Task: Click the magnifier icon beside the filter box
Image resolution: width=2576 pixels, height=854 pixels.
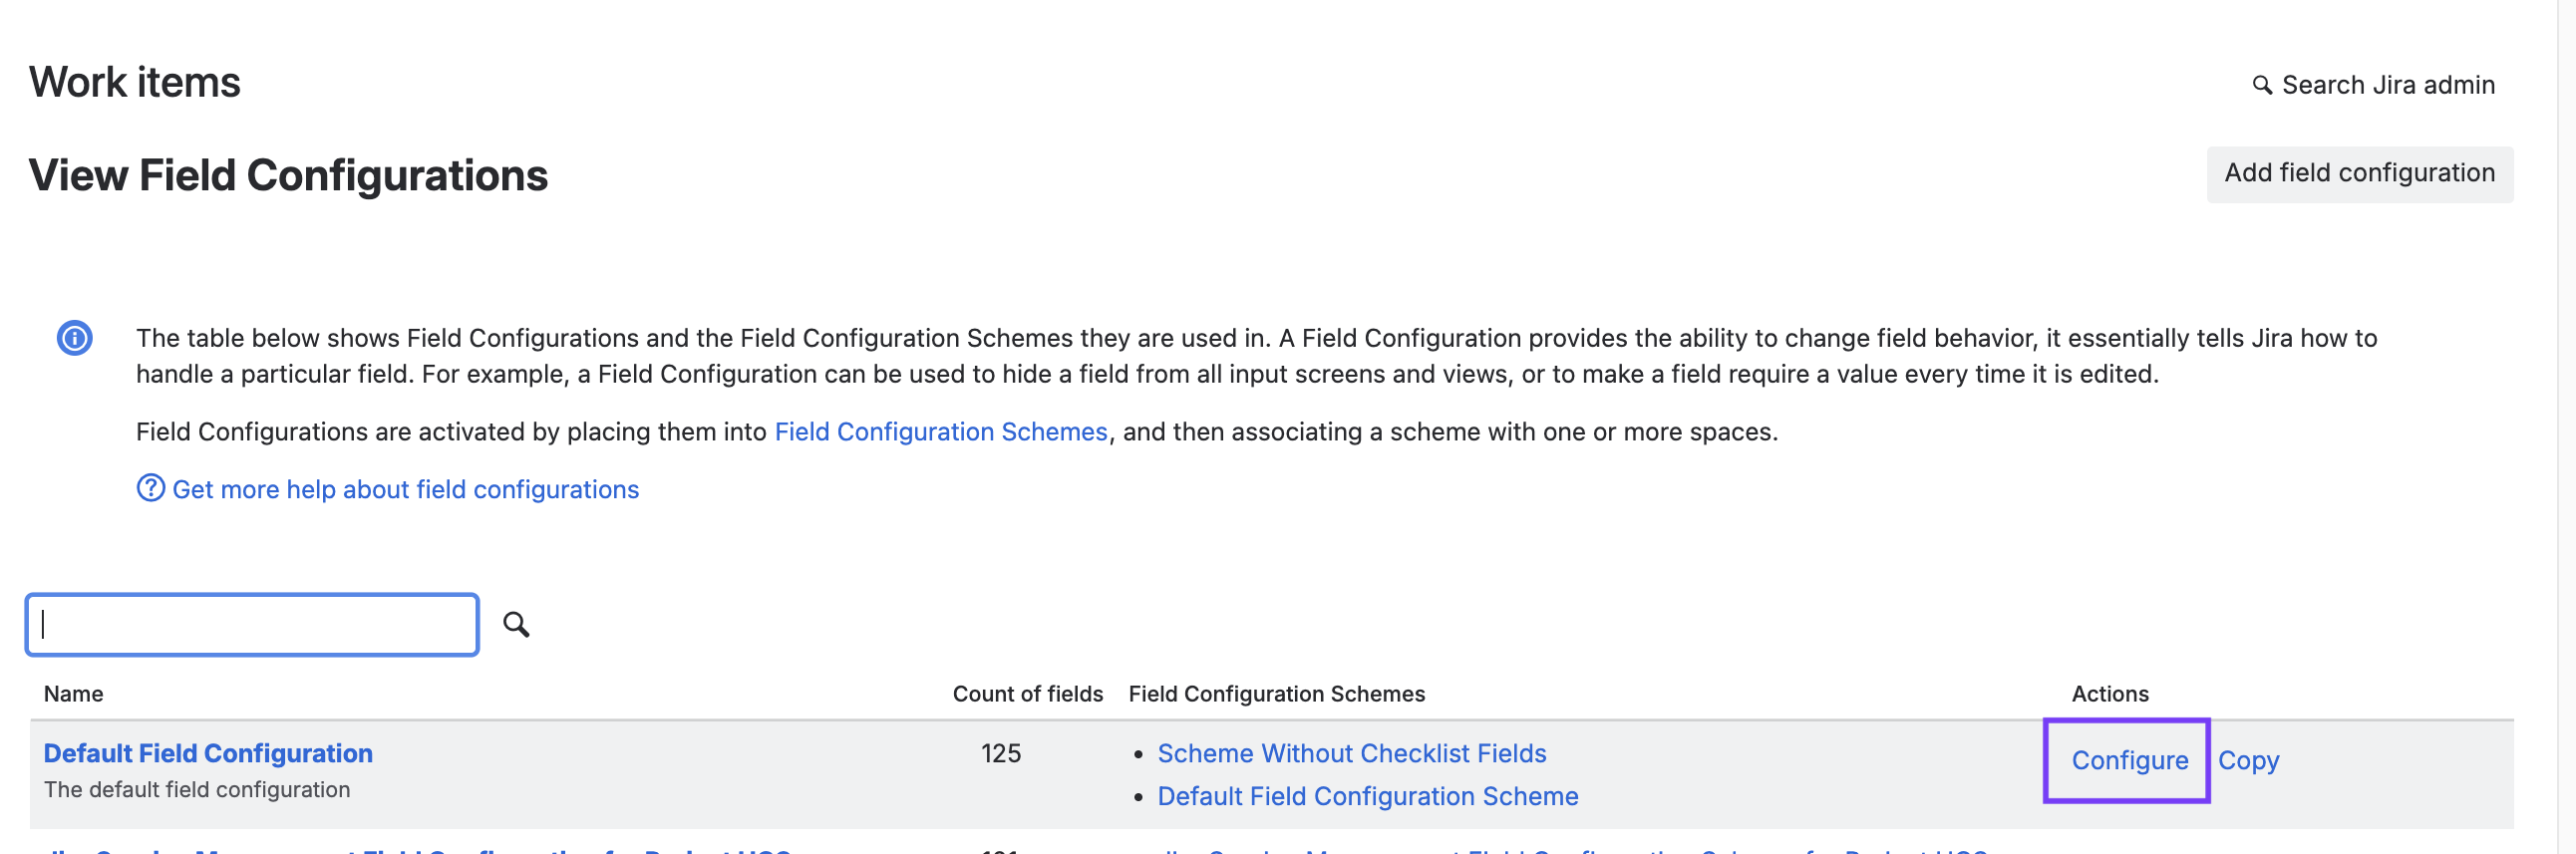Action: coord(516,624)
